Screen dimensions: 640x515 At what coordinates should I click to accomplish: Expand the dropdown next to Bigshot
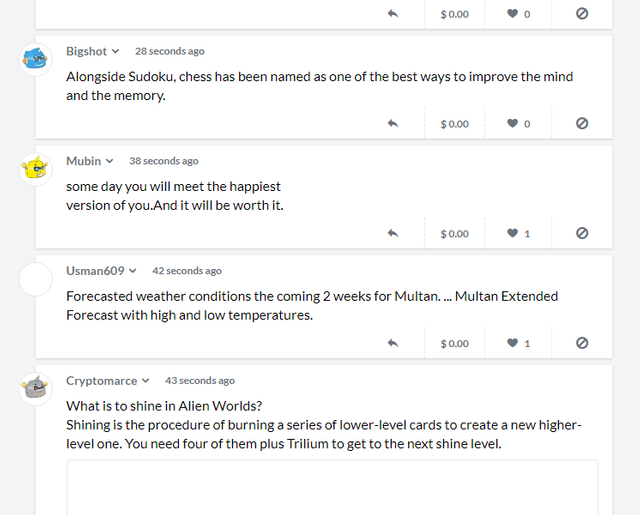(116, 51)
